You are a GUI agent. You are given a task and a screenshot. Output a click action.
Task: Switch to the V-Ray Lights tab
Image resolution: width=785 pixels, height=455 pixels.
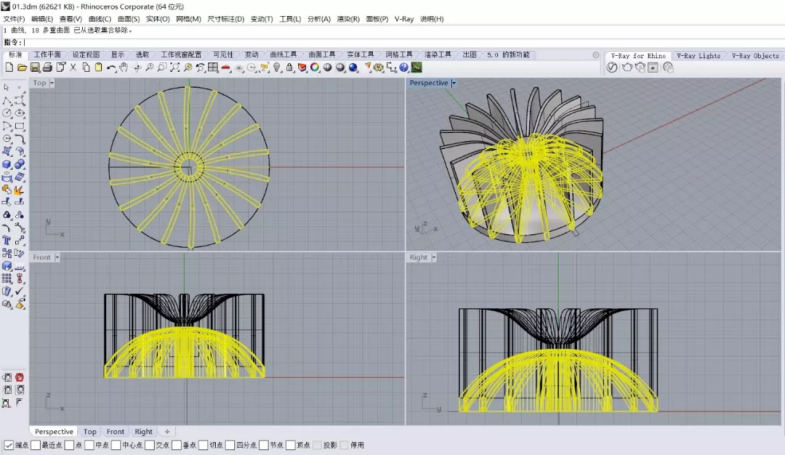697,56
